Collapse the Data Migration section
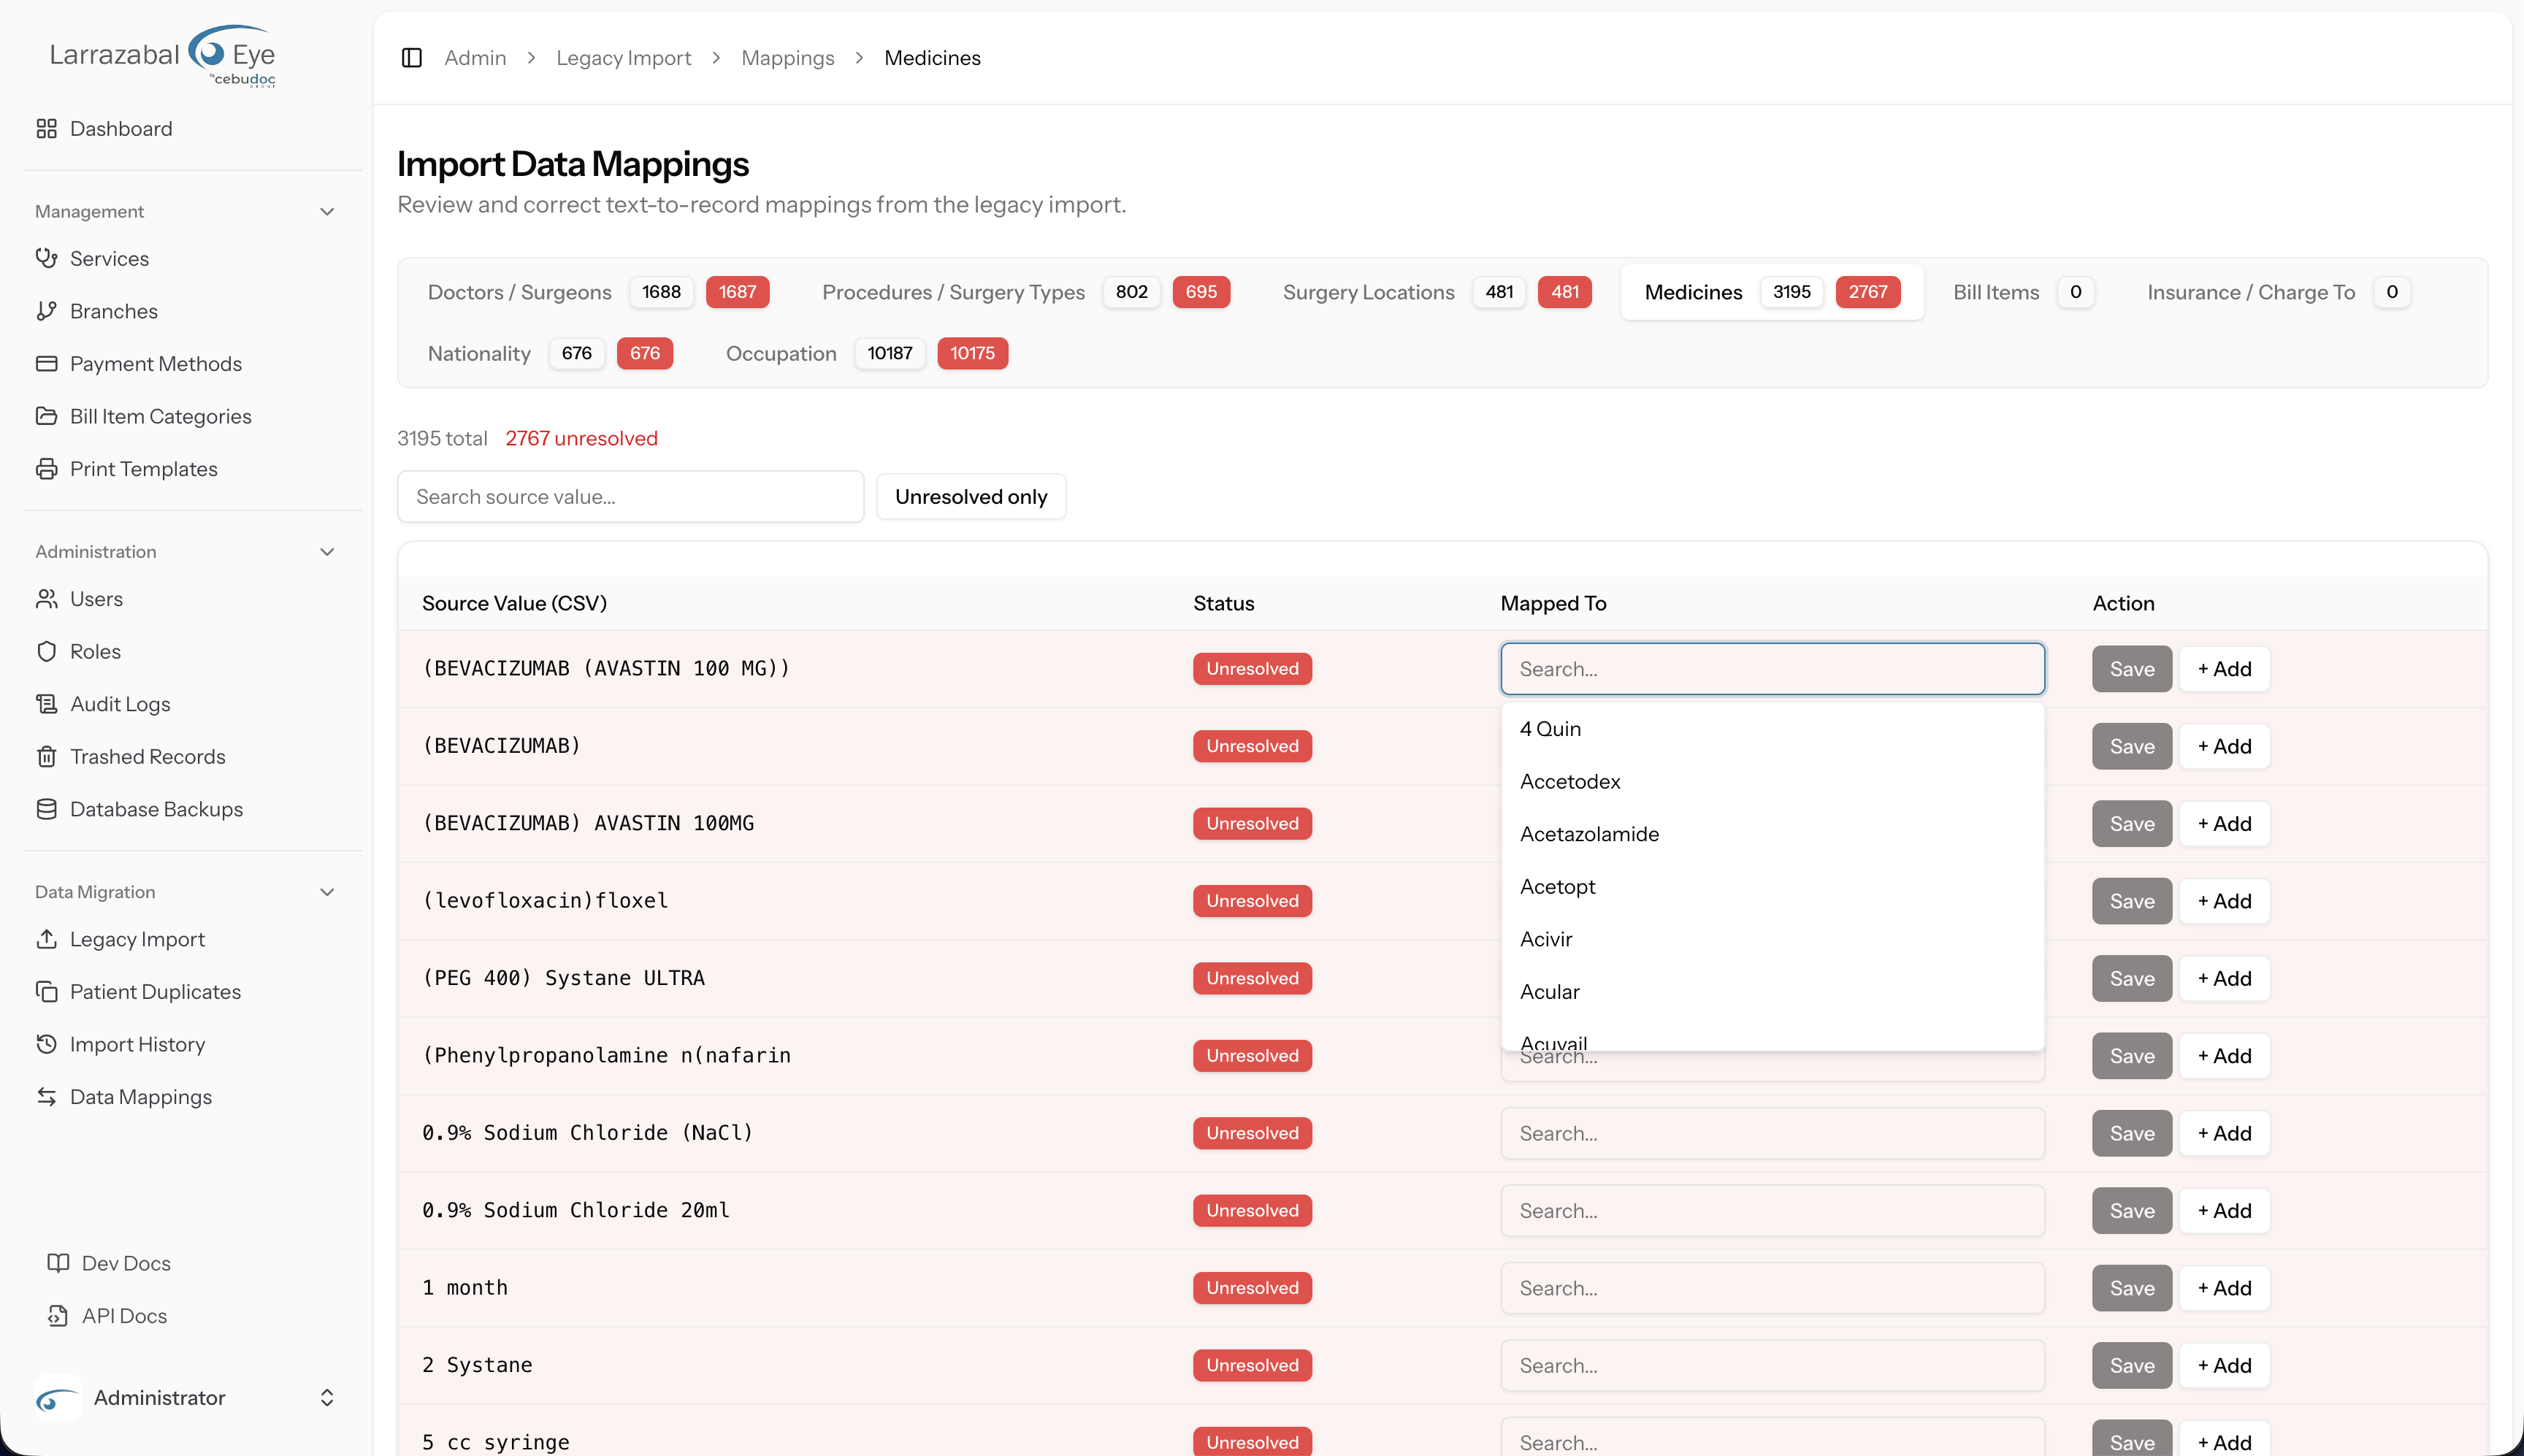Viewport: 2524px width, 1456px height. [x=326, y=892]
